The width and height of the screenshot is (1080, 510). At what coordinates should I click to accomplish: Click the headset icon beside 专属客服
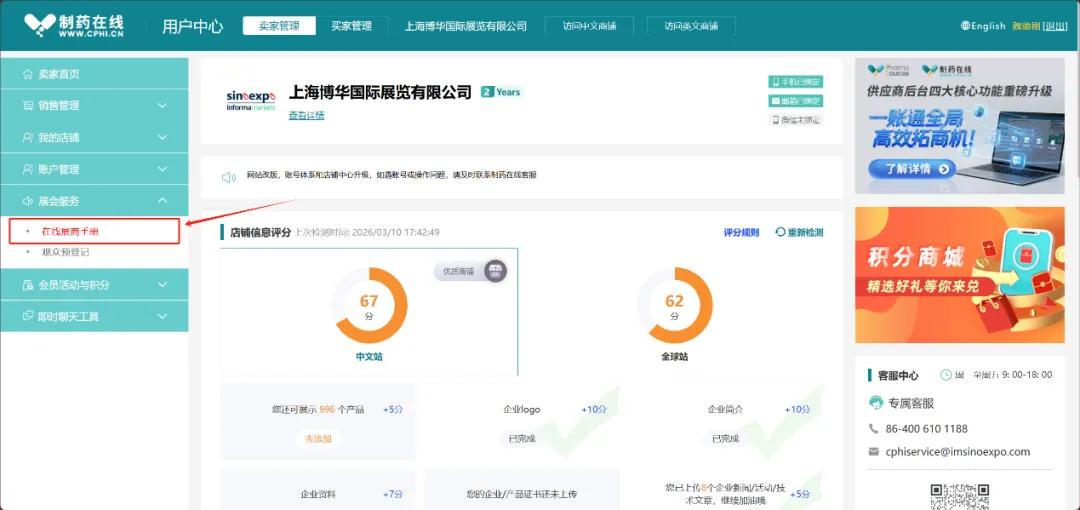point(876,402)
